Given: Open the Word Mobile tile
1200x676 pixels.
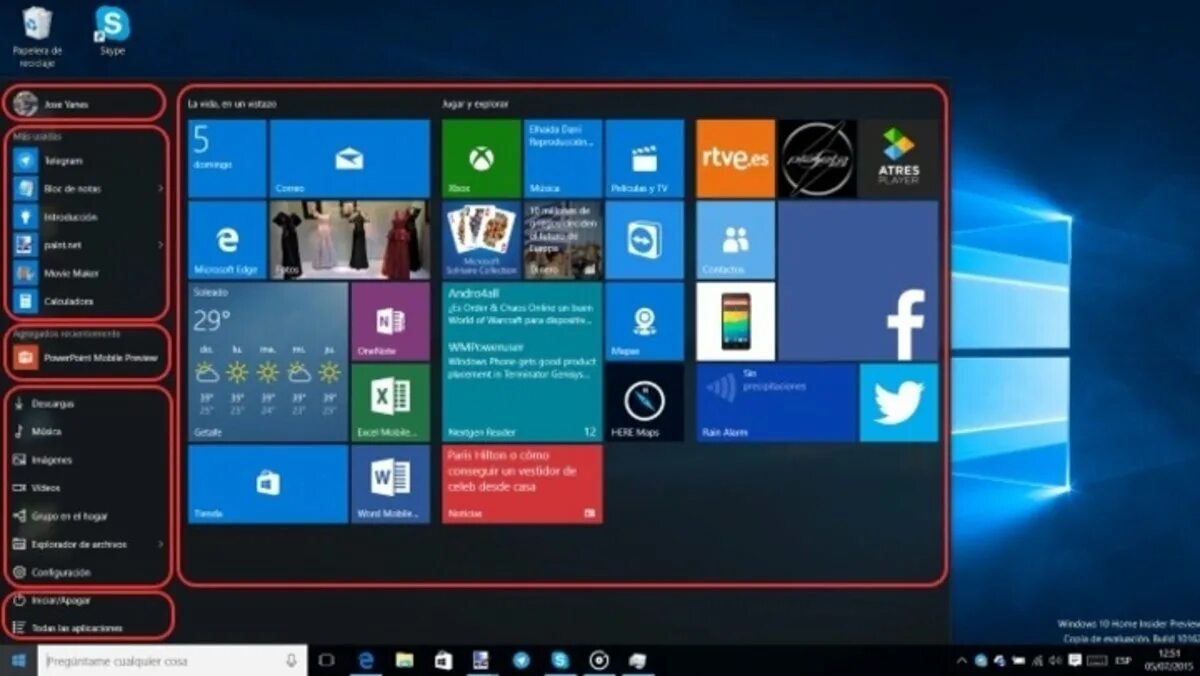Looking at the screenshot, I should pos(390,484).
